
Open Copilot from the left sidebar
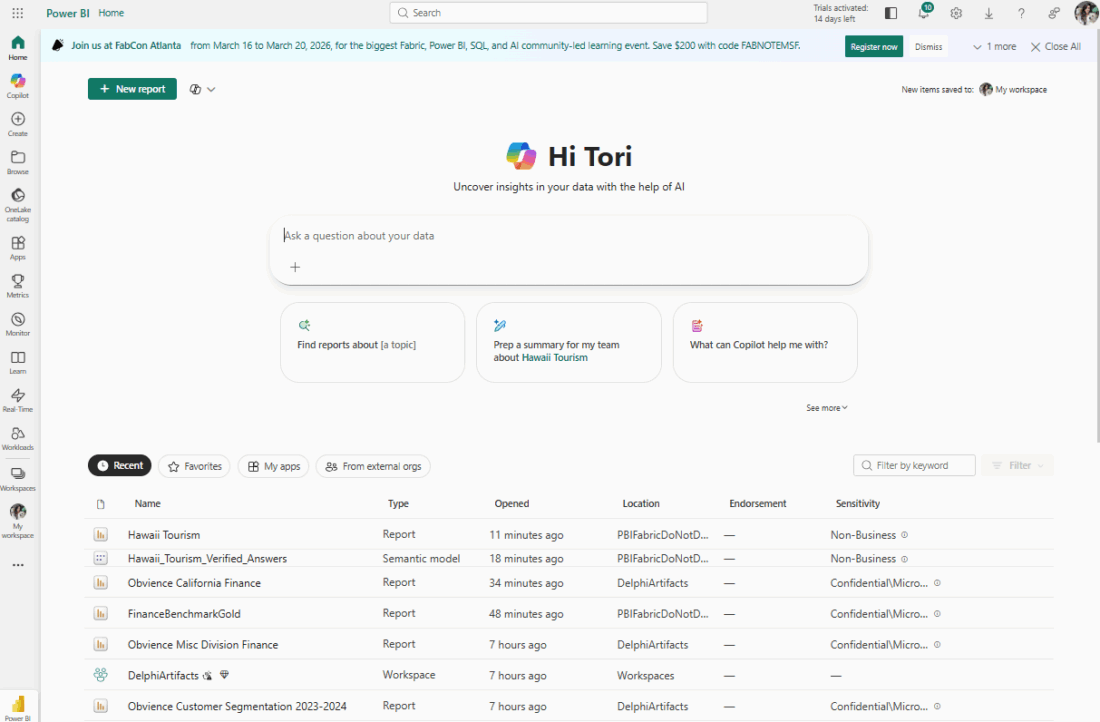[18, 85]
